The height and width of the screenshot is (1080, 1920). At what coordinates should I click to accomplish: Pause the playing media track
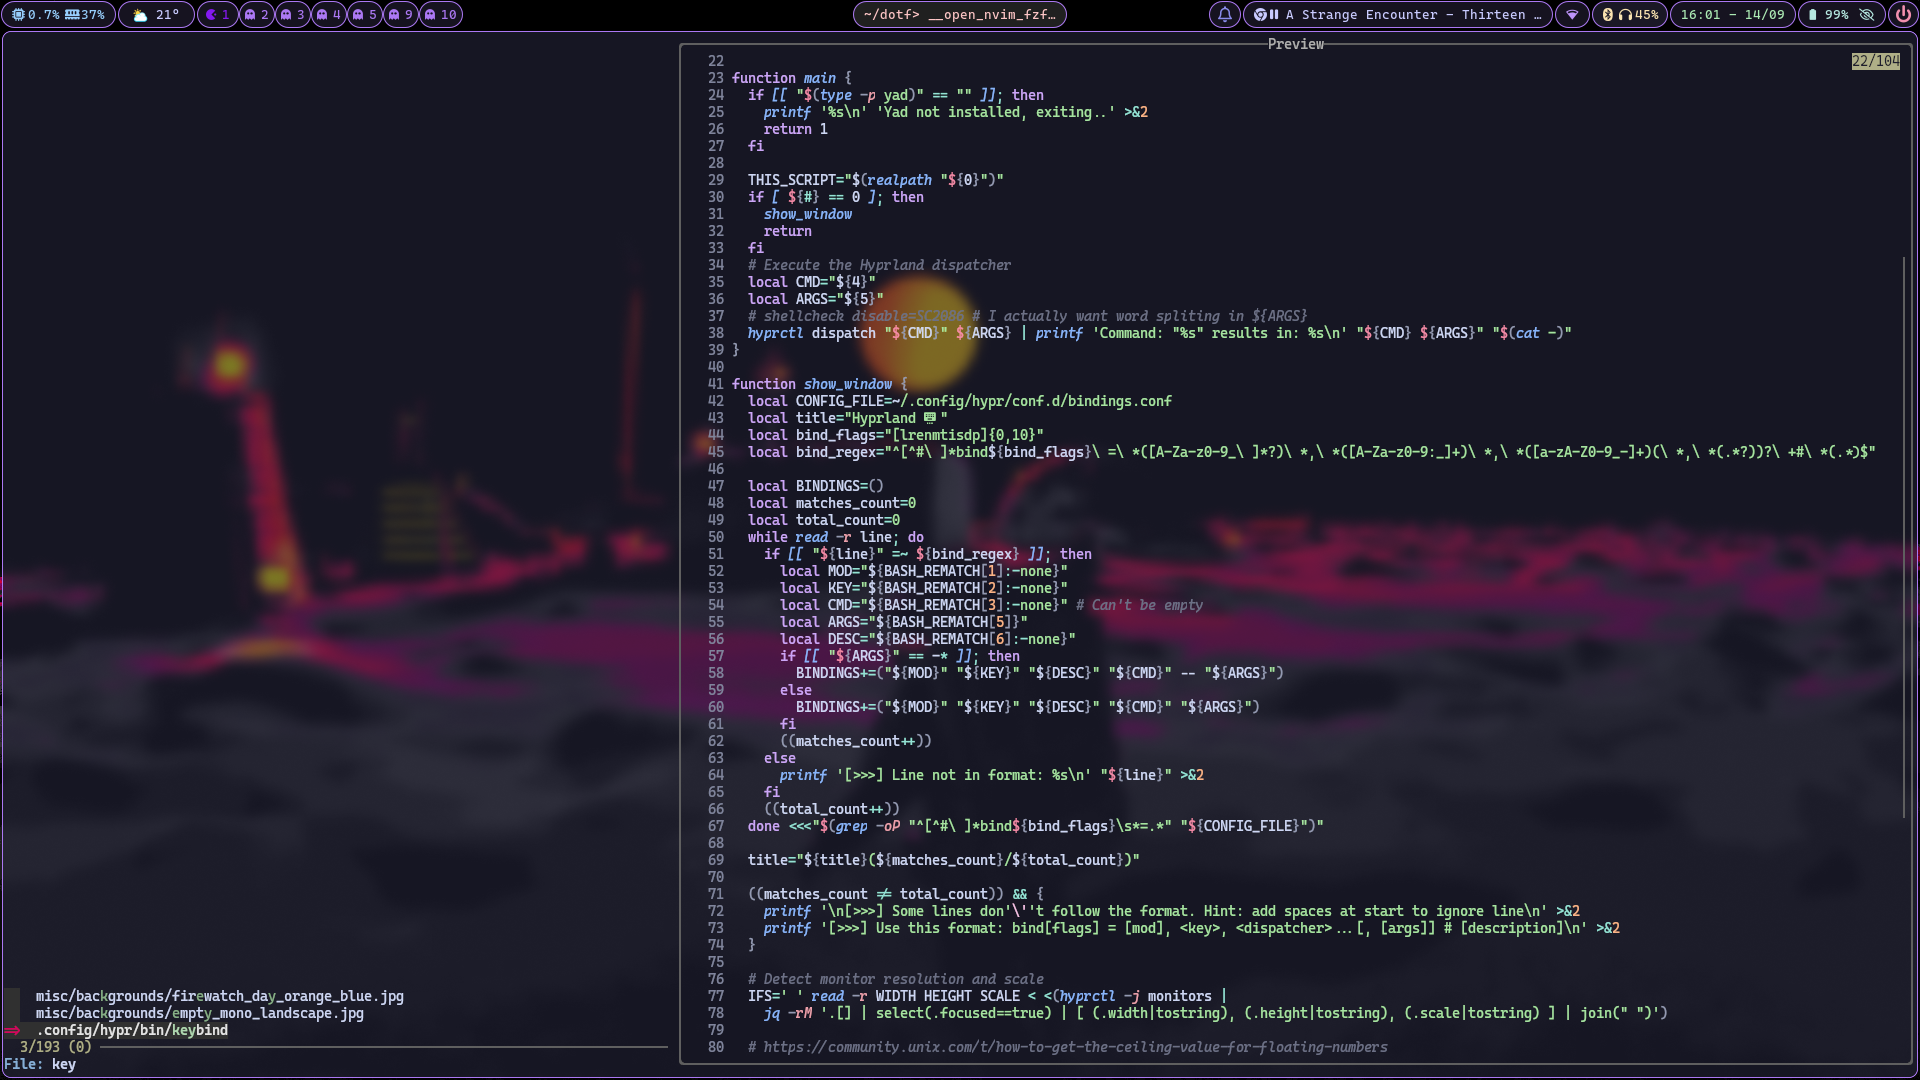tap(1274, 15)
